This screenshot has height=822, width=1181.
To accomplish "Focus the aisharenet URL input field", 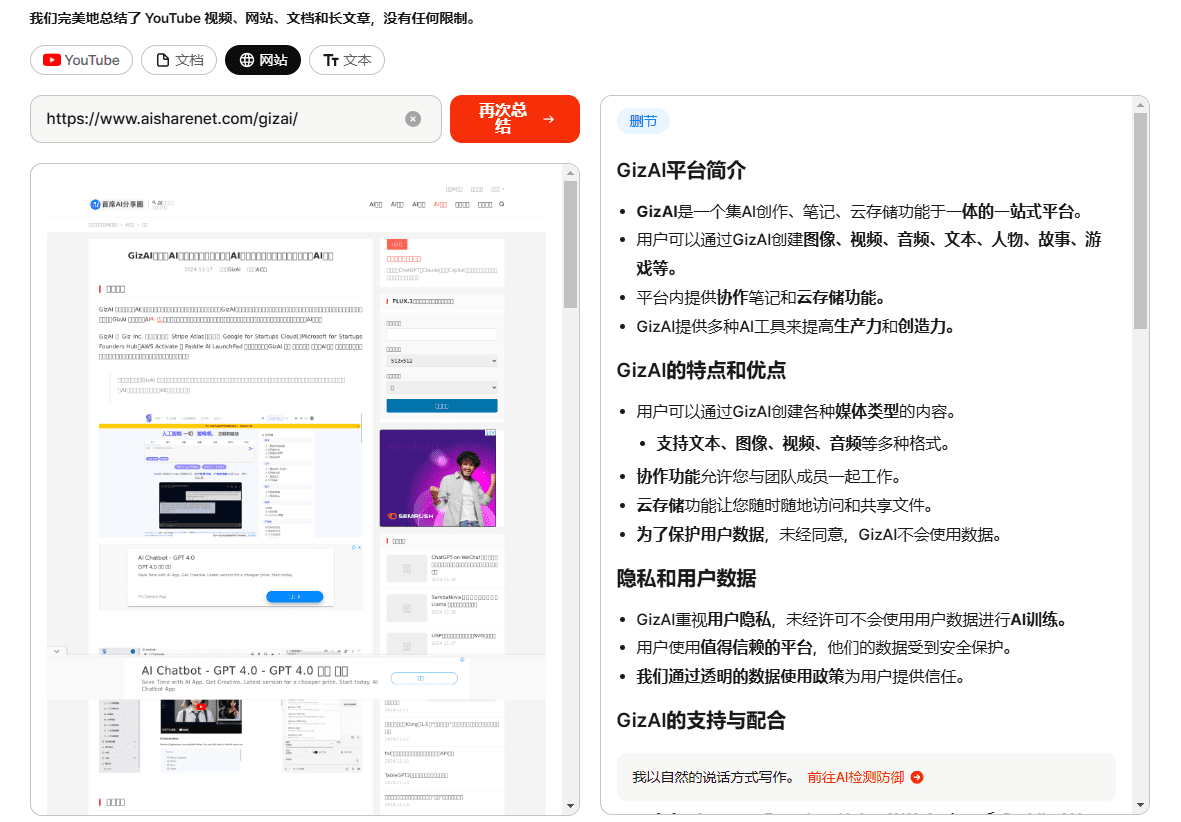I will (236, 119).
